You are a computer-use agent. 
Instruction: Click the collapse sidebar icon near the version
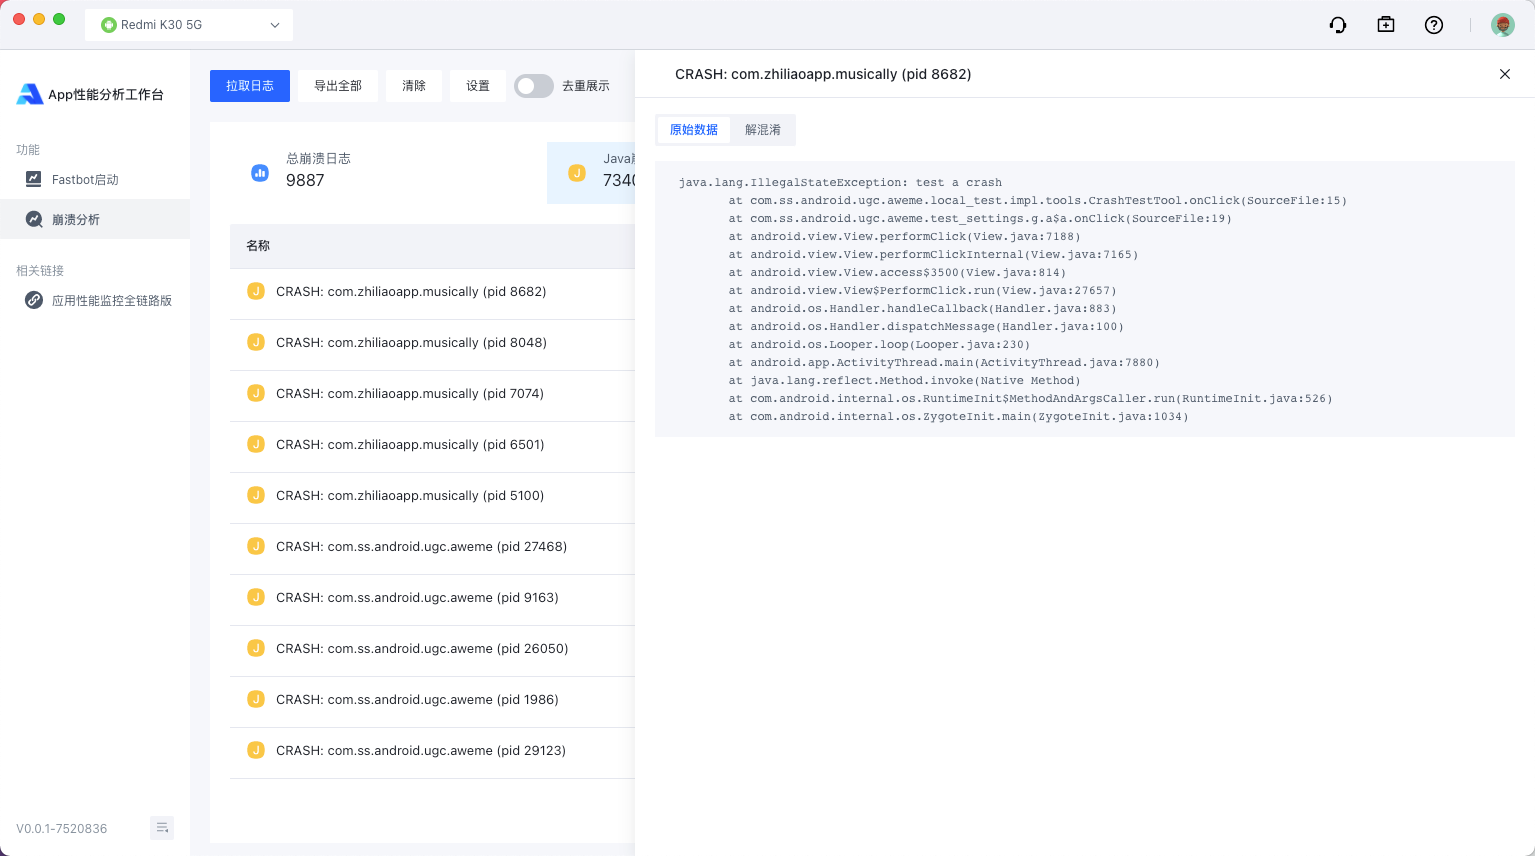[x=162, y=828]
